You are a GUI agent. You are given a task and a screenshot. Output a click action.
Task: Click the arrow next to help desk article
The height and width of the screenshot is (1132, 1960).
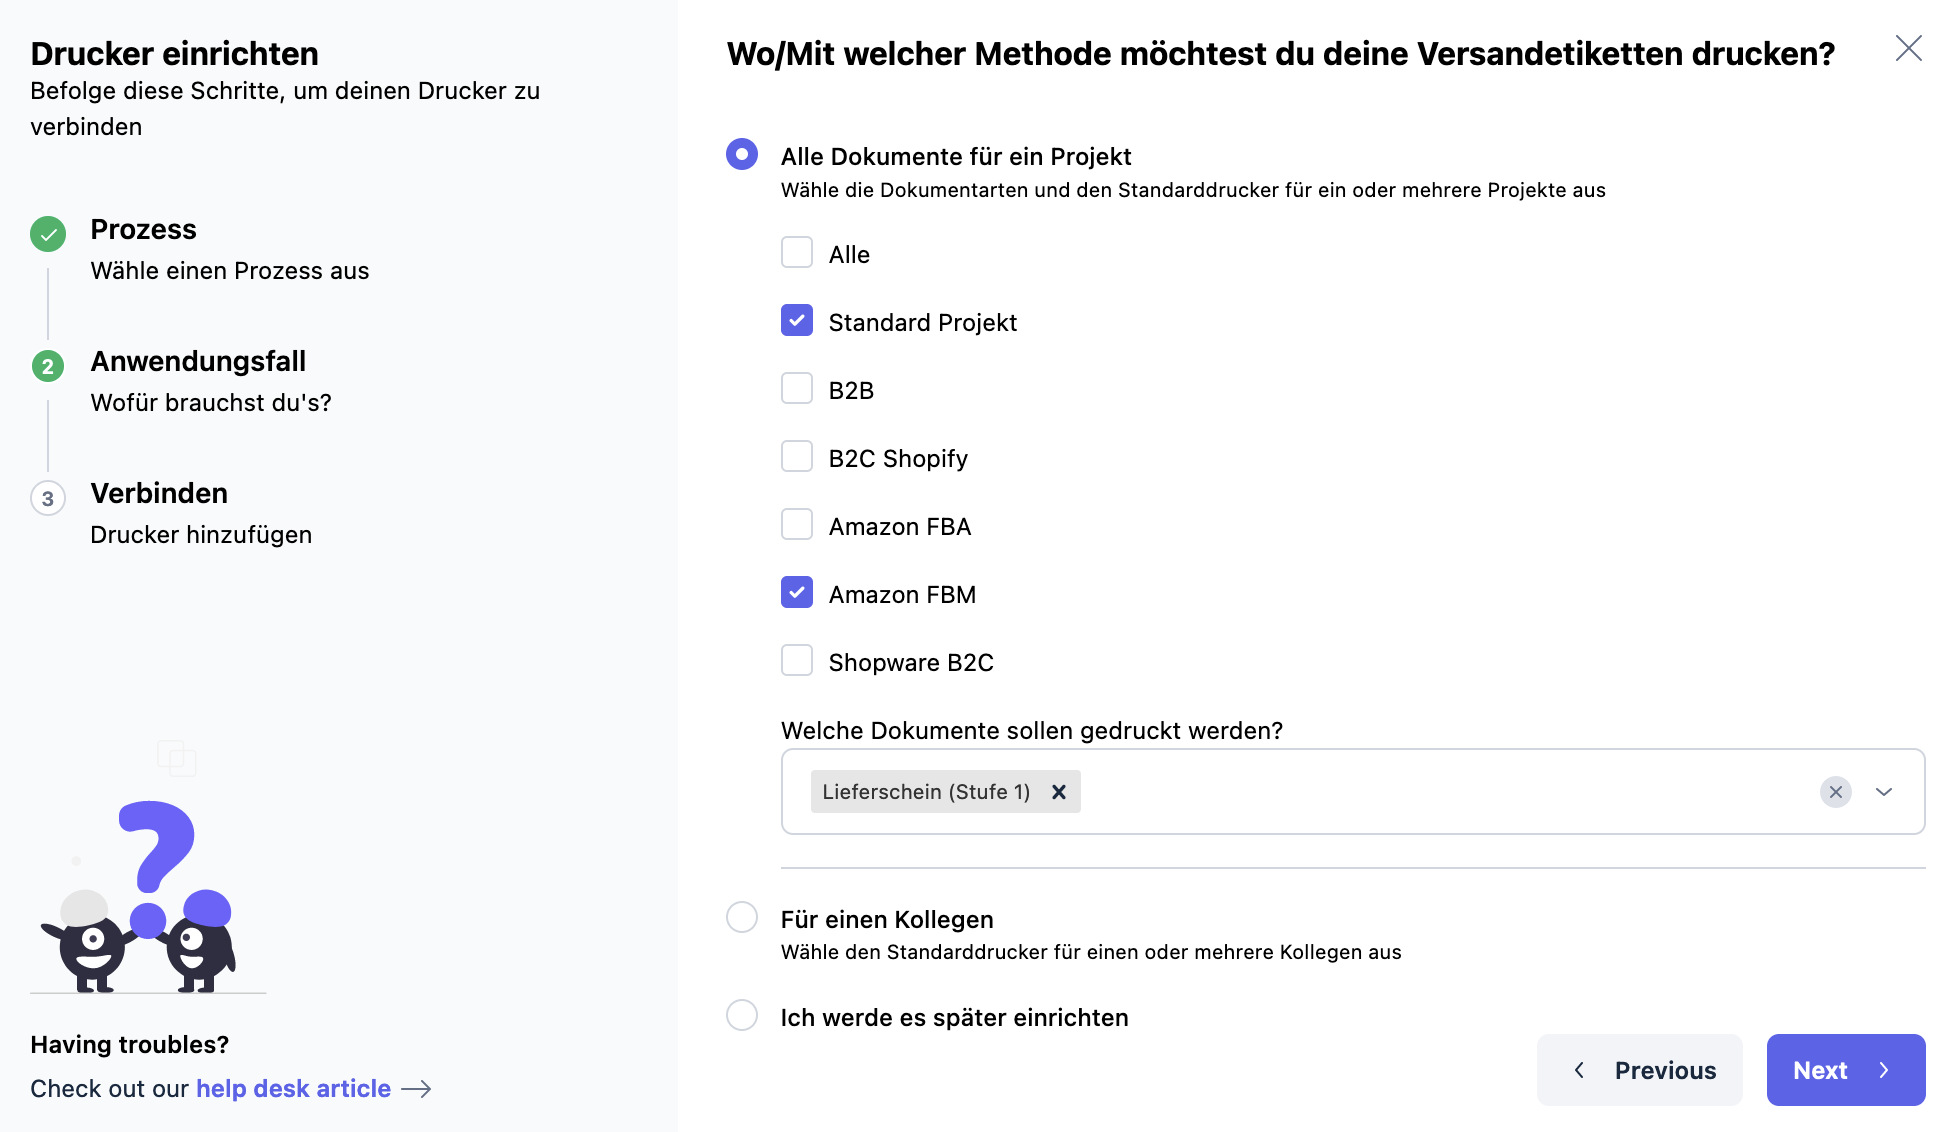[416, 1089]
